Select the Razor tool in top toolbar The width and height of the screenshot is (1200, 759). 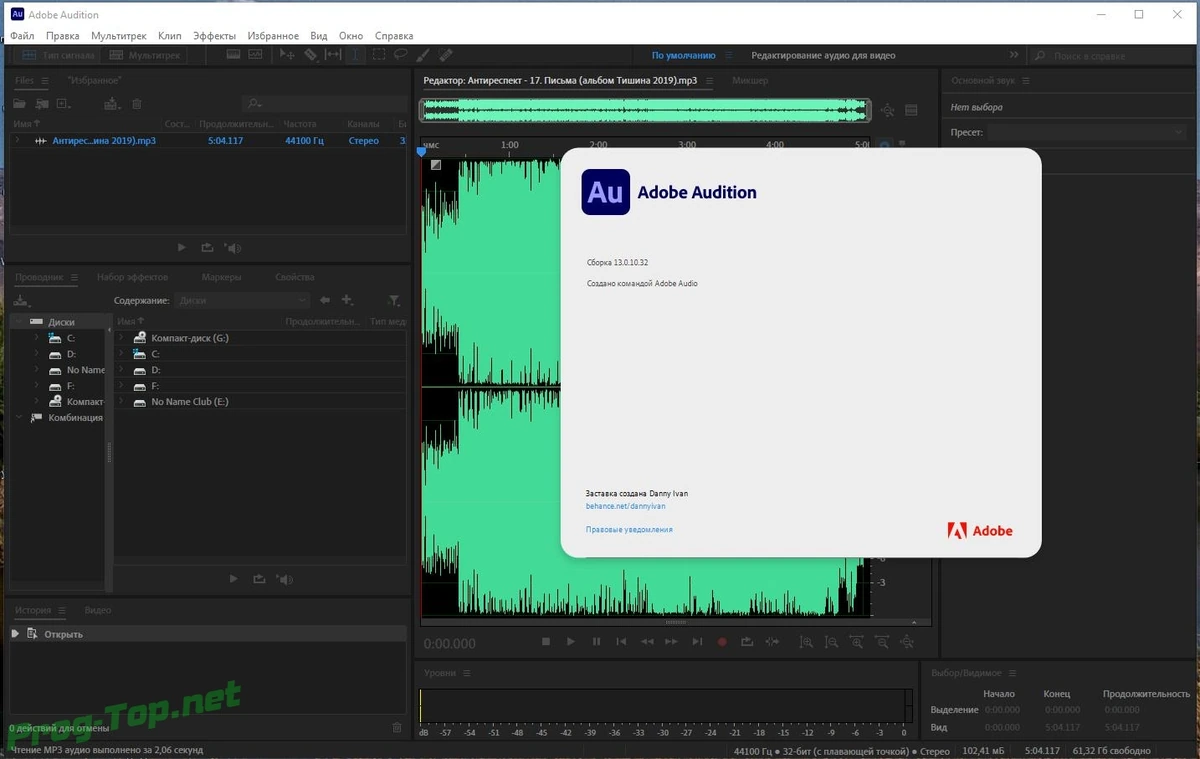click(x=311, y=55)
